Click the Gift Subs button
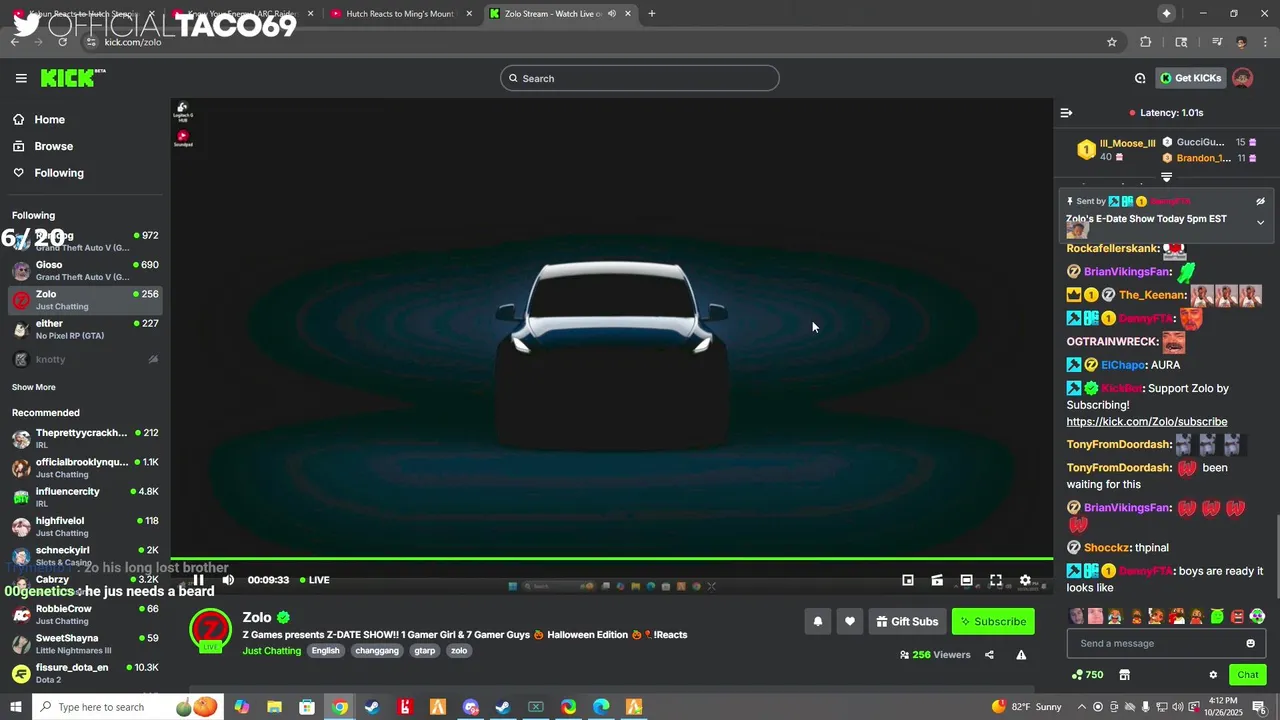 [907, 621]
